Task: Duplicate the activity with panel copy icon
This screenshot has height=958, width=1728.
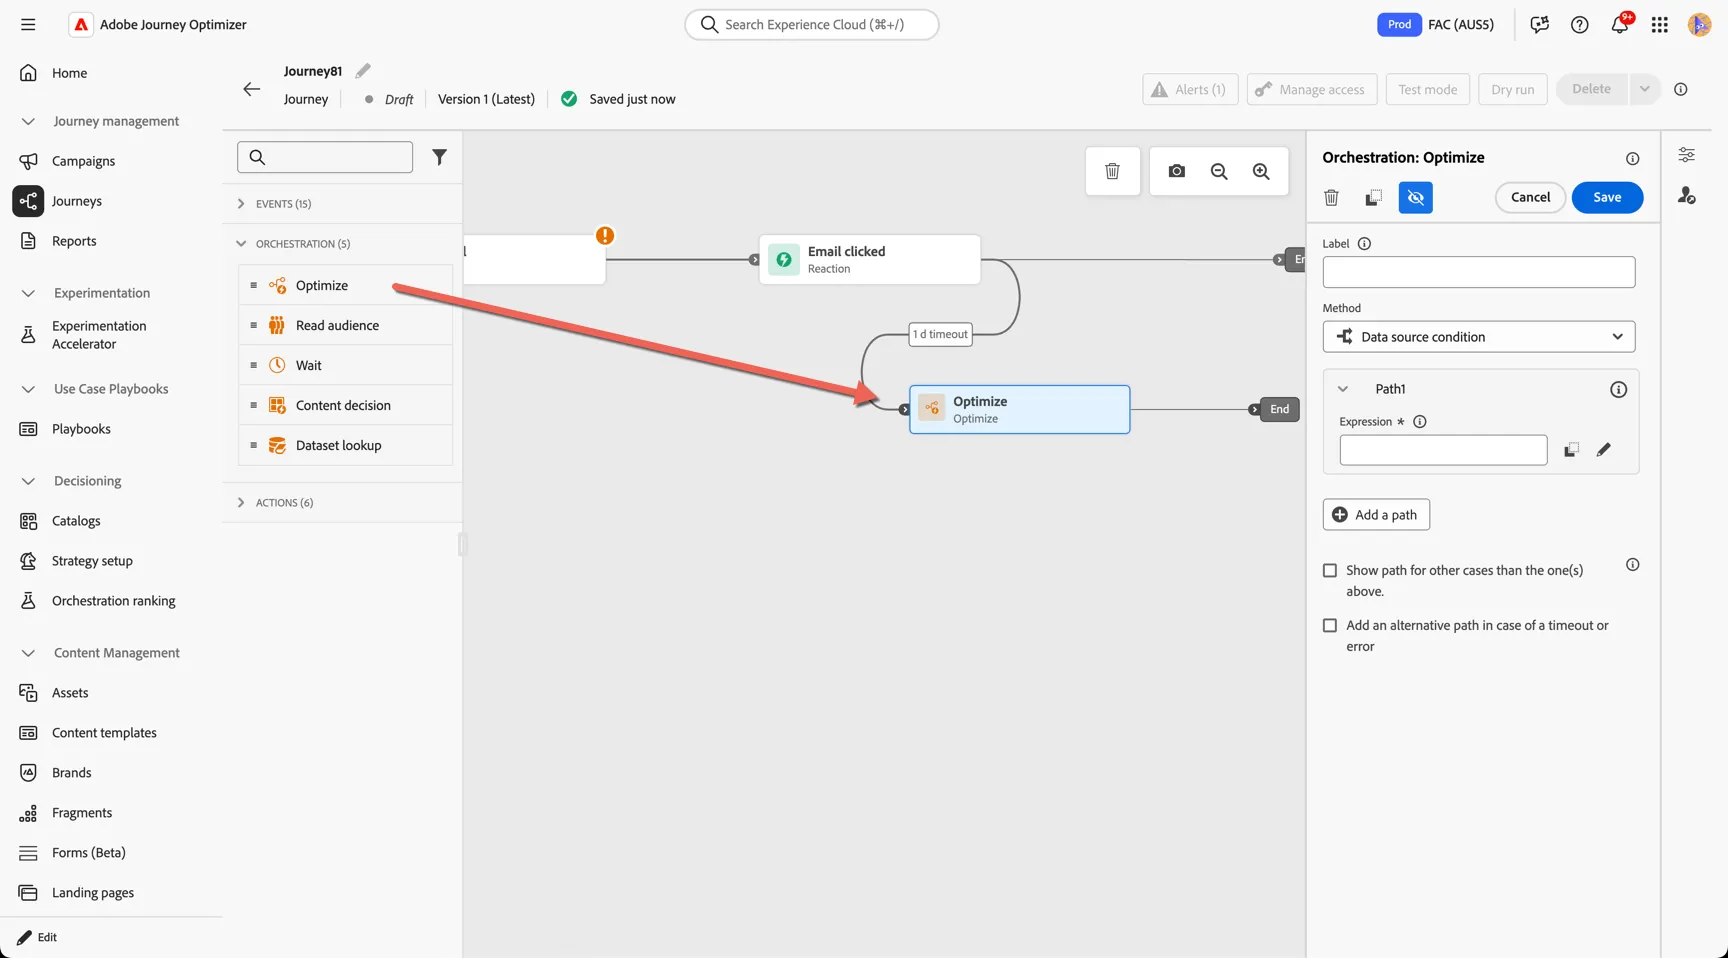Action: (x=1373, y=198)
